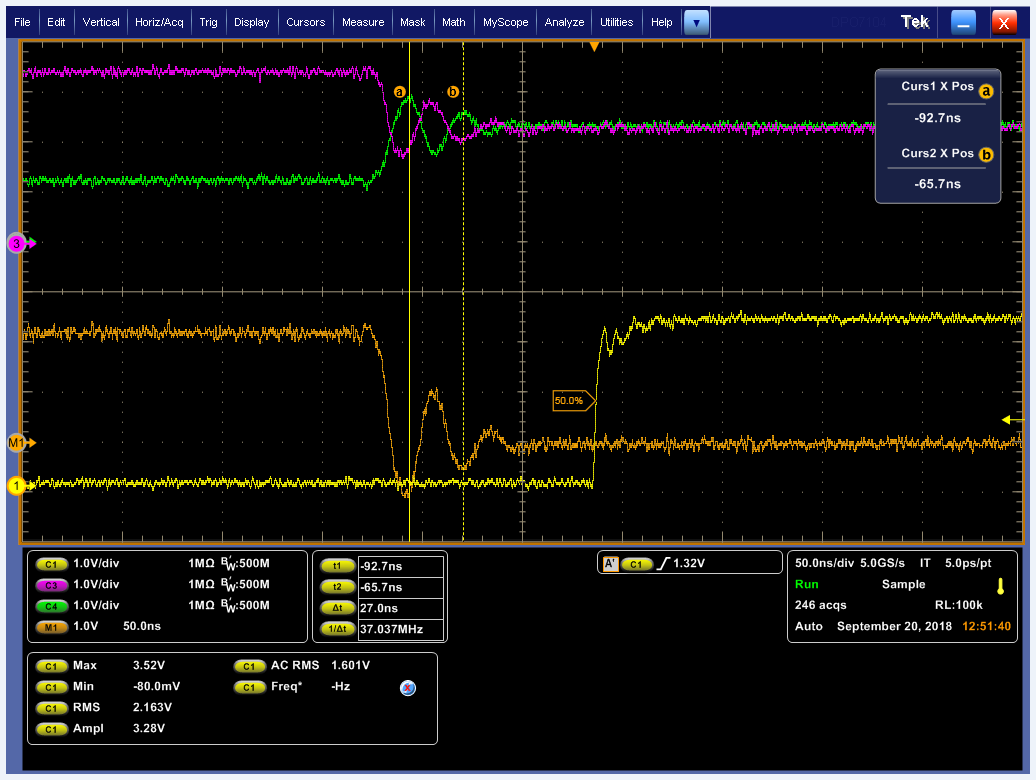
Task: Click the yellow thermometer status icon
Action: click(x=1000, y=586)
